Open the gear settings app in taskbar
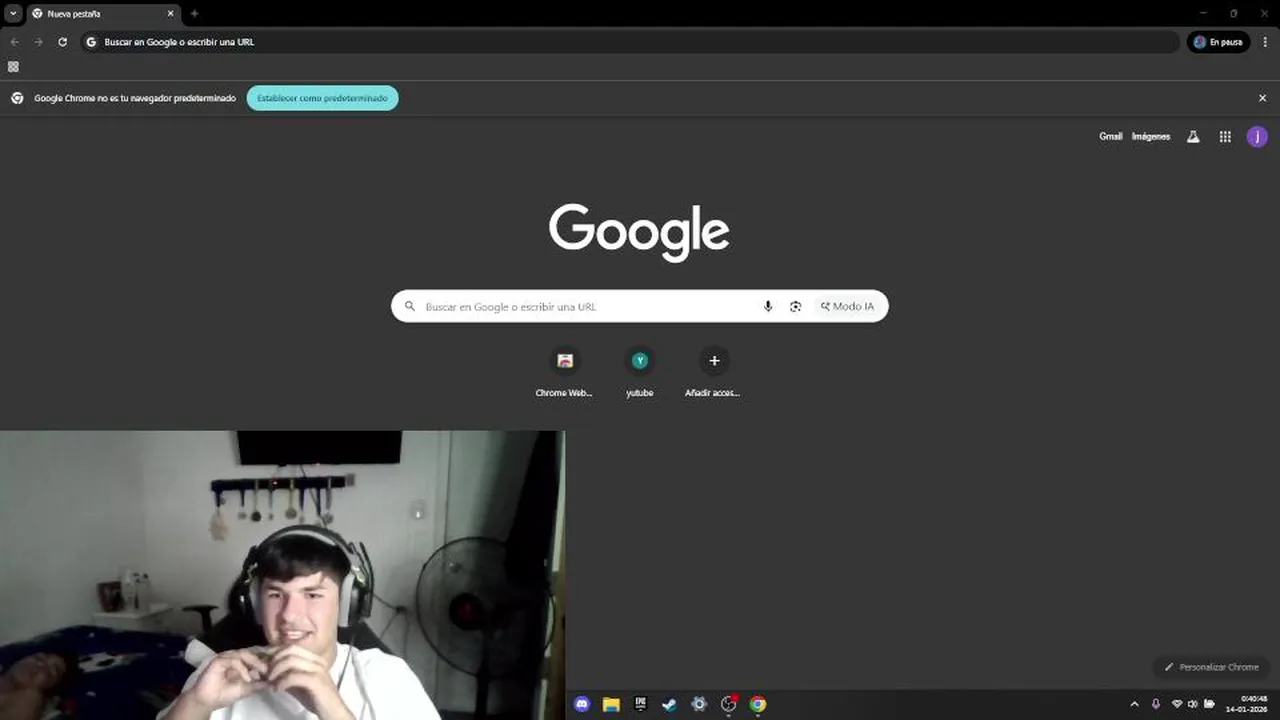This screenshot has width=1280, height=720. point(699,704)
